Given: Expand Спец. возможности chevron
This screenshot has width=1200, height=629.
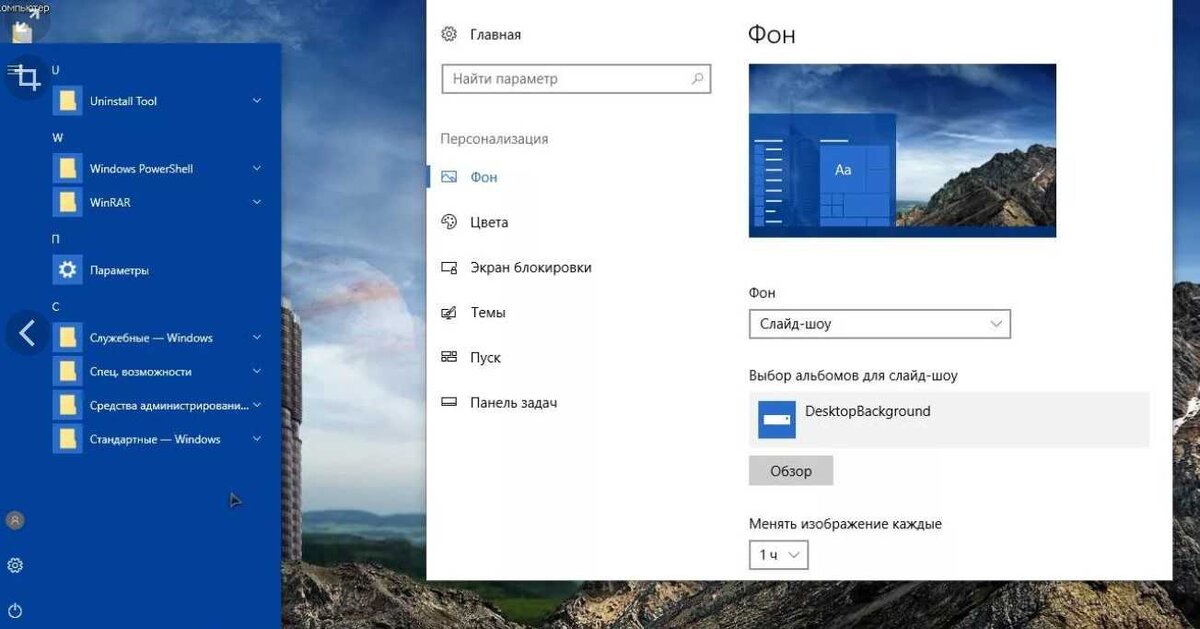Looking at the screenshot, I should coord(257,372).
